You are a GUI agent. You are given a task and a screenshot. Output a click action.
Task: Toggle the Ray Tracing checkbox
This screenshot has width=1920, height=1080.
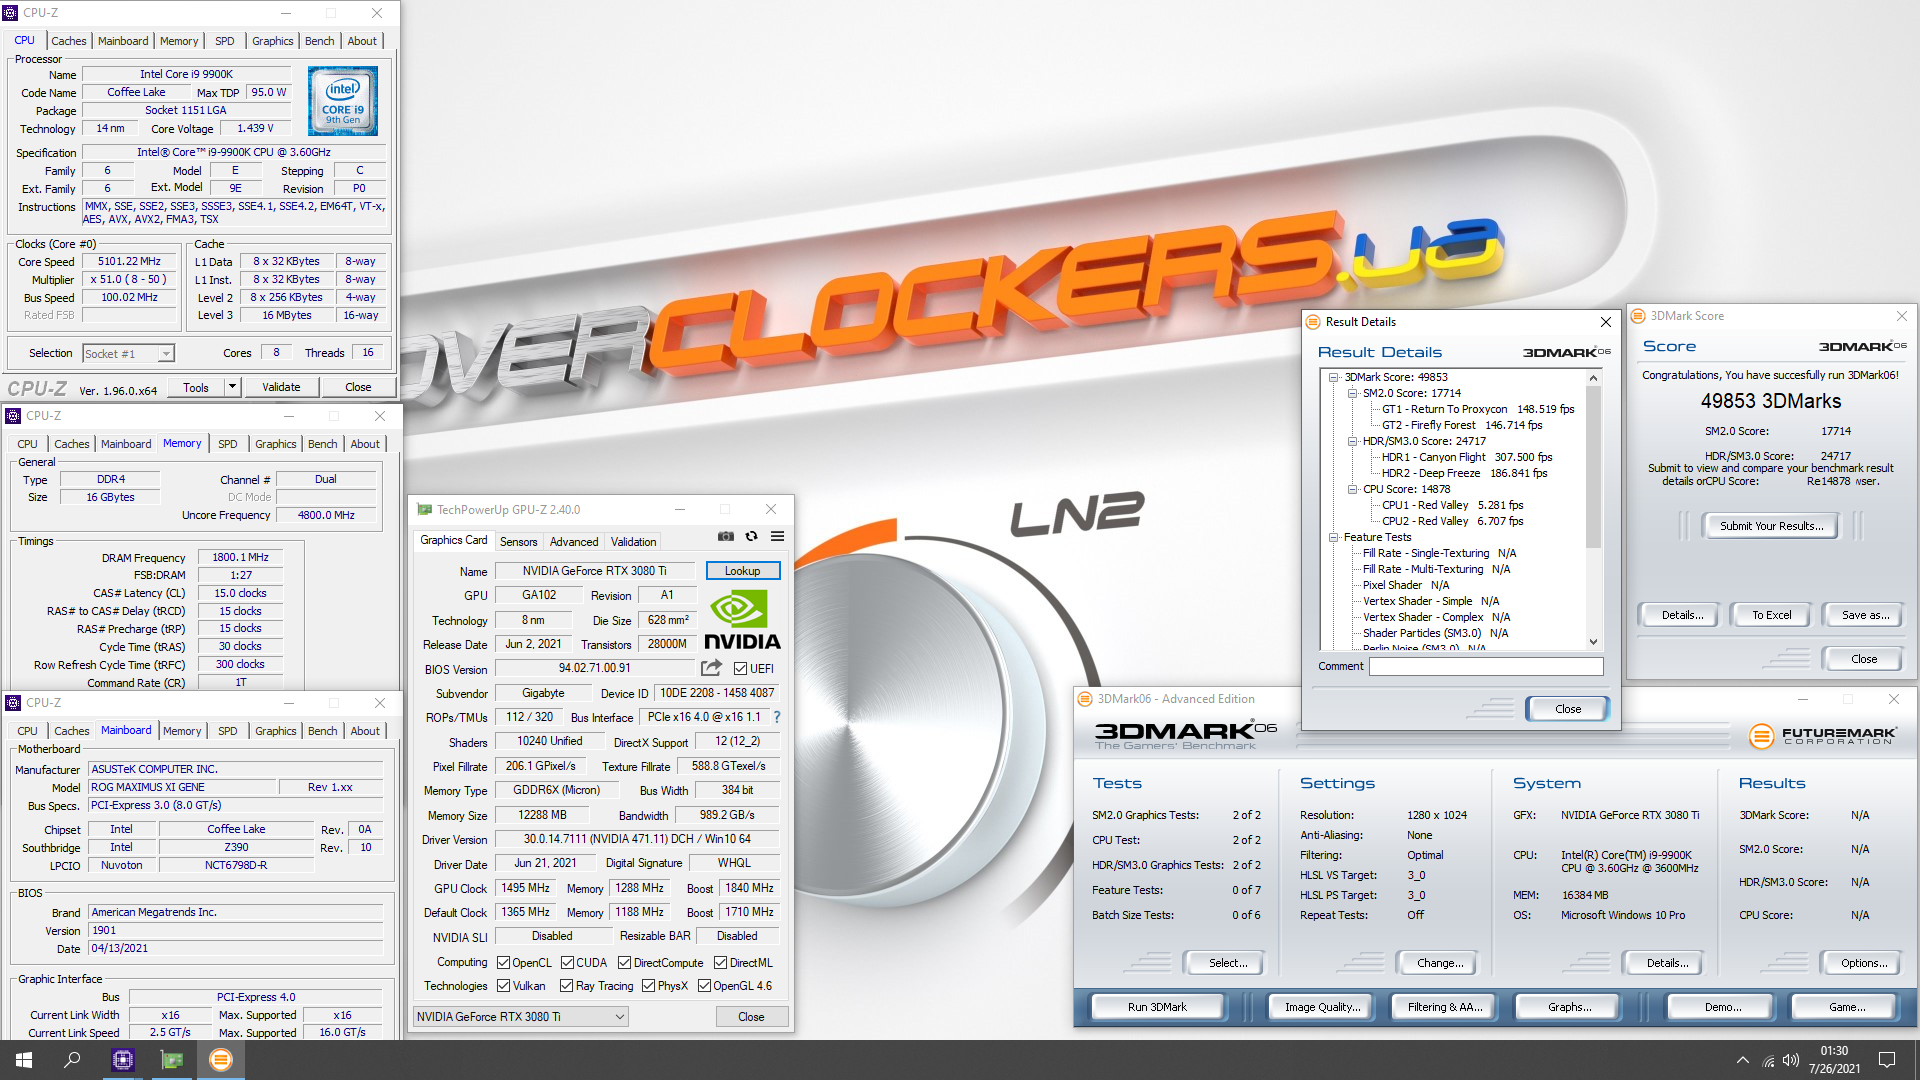tap(567, 986)
